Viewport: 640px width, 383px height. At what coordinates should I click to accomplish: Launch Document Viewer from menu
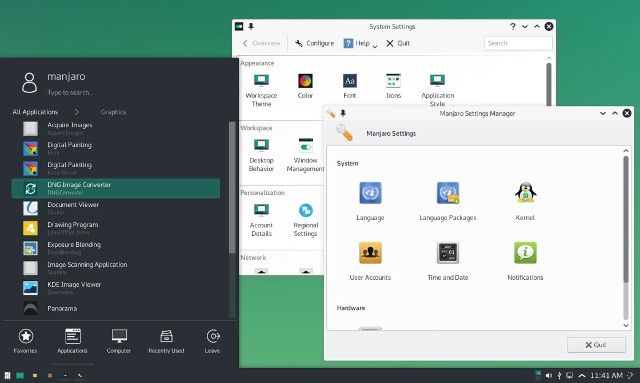pos(116,208)
